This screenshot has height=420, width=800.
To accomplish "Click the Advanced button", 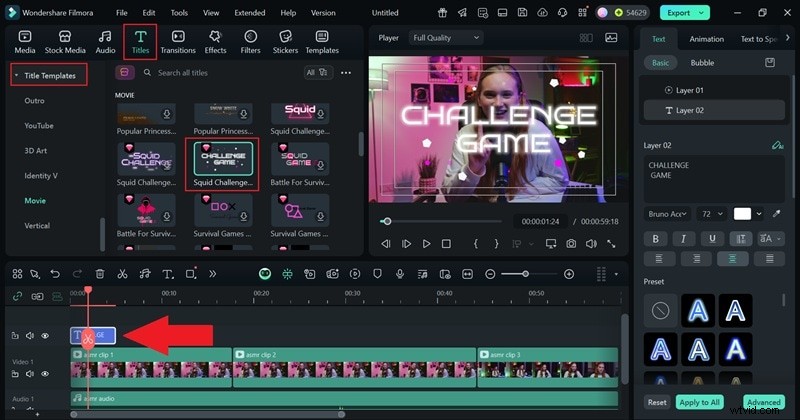I will 764,402.
